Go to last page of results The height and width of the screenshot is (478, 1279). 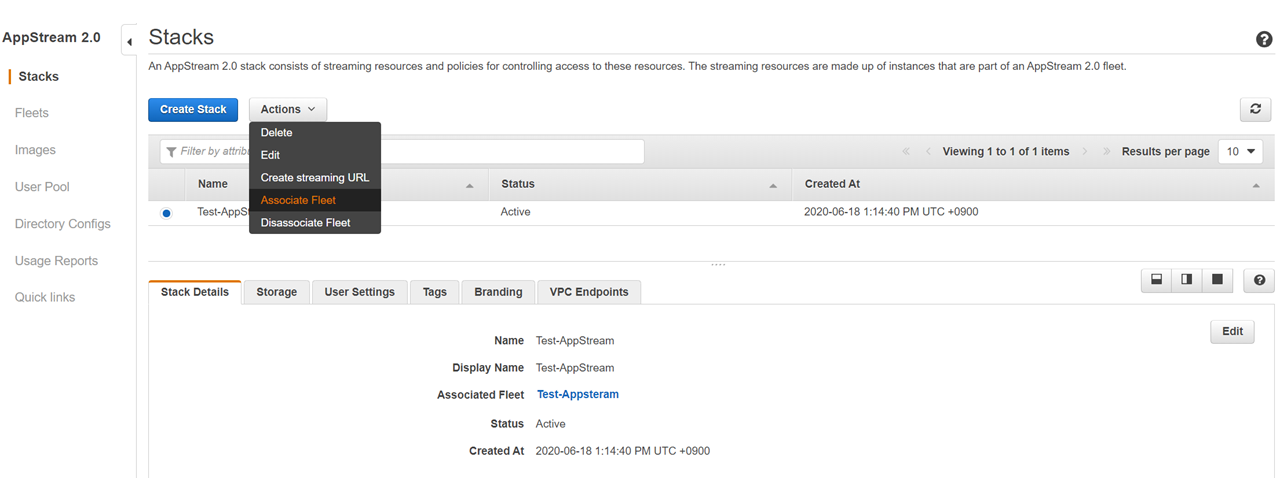[x=1107, y=152]
